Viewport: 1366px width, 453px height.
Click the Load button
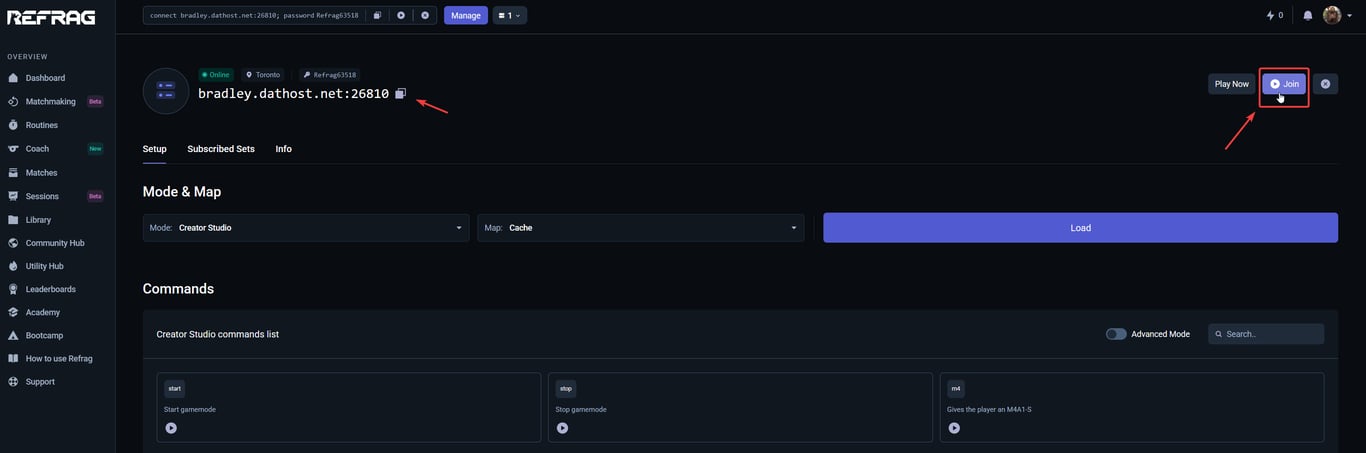[1080, 228]
